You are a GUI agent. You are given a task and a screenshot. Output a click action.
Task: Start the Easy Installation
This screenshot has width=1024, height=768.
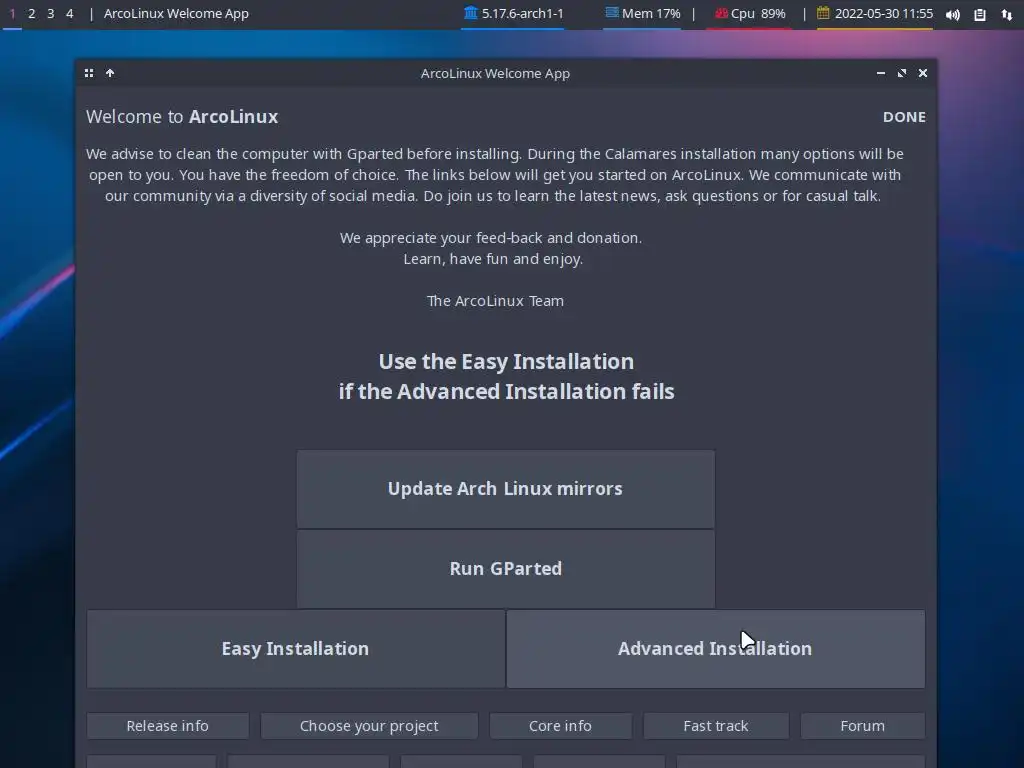tap(296, 649)
